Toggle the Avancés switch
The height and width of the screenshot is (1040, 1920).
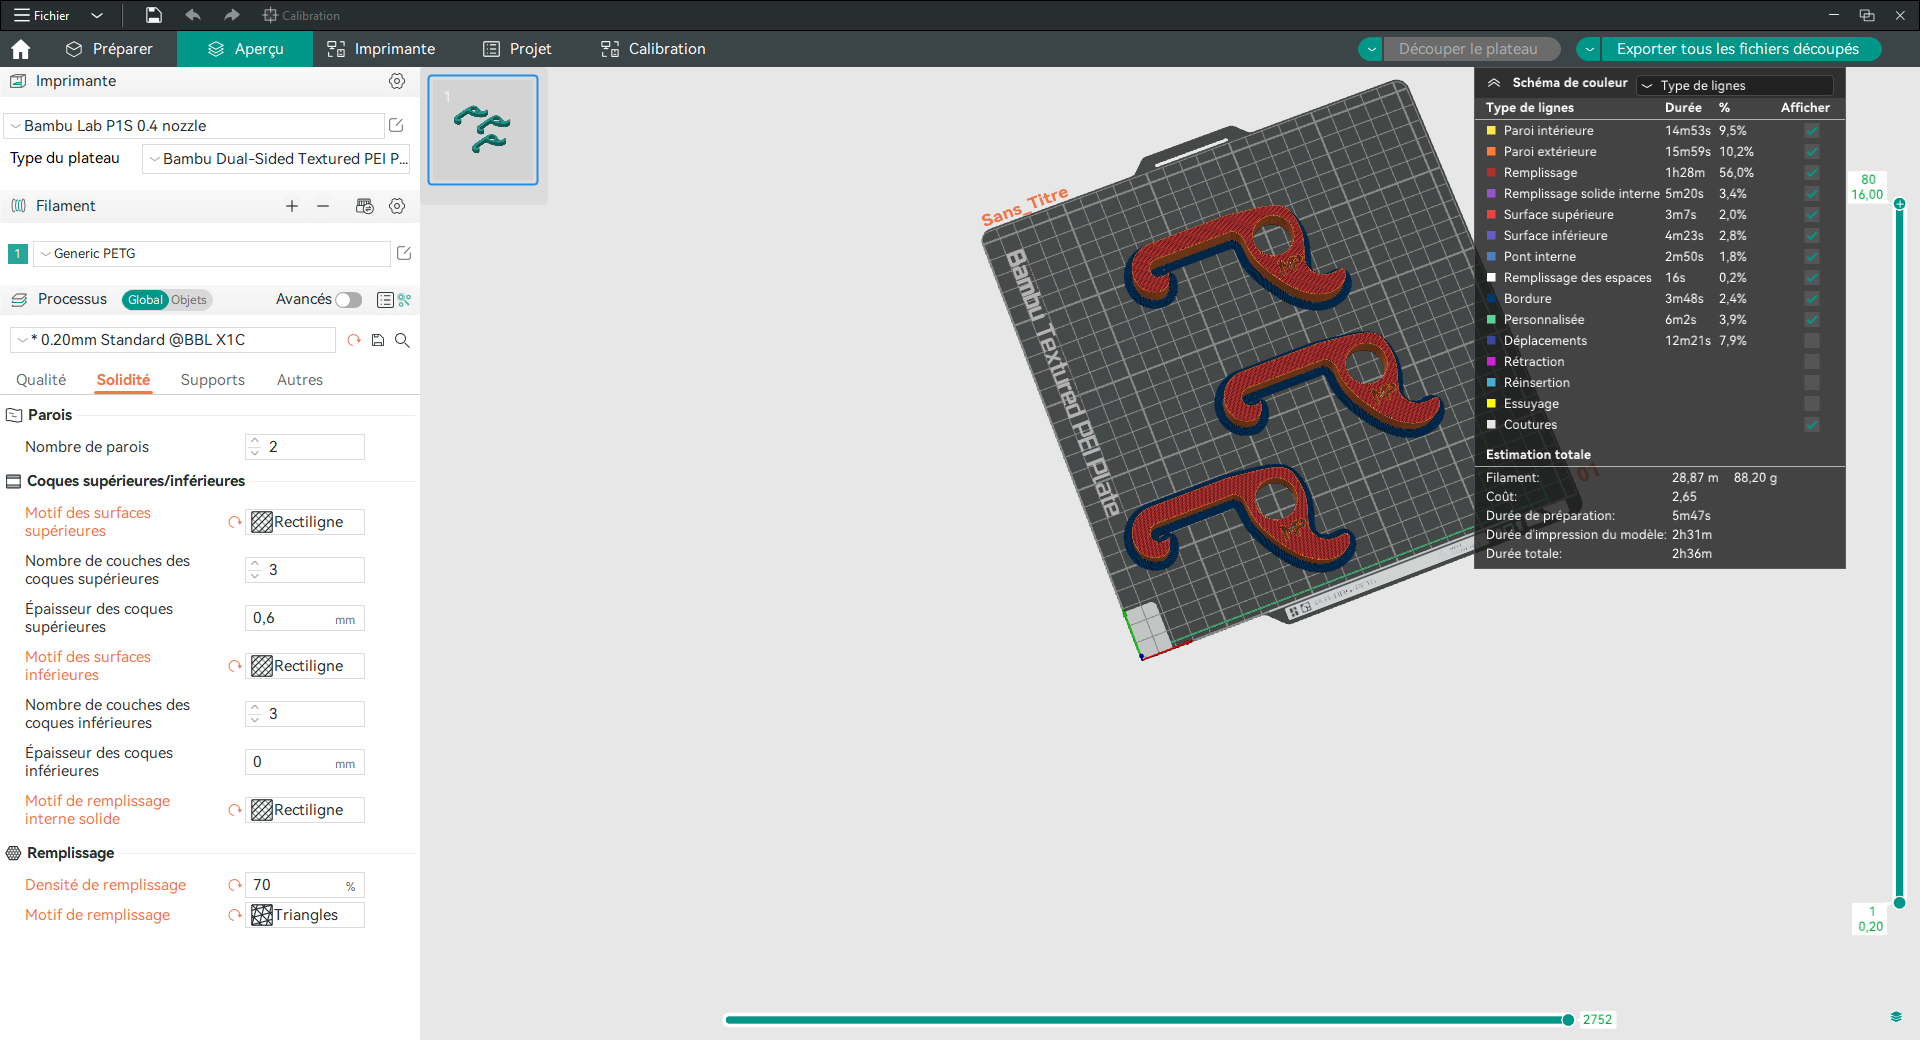(348, 300)
